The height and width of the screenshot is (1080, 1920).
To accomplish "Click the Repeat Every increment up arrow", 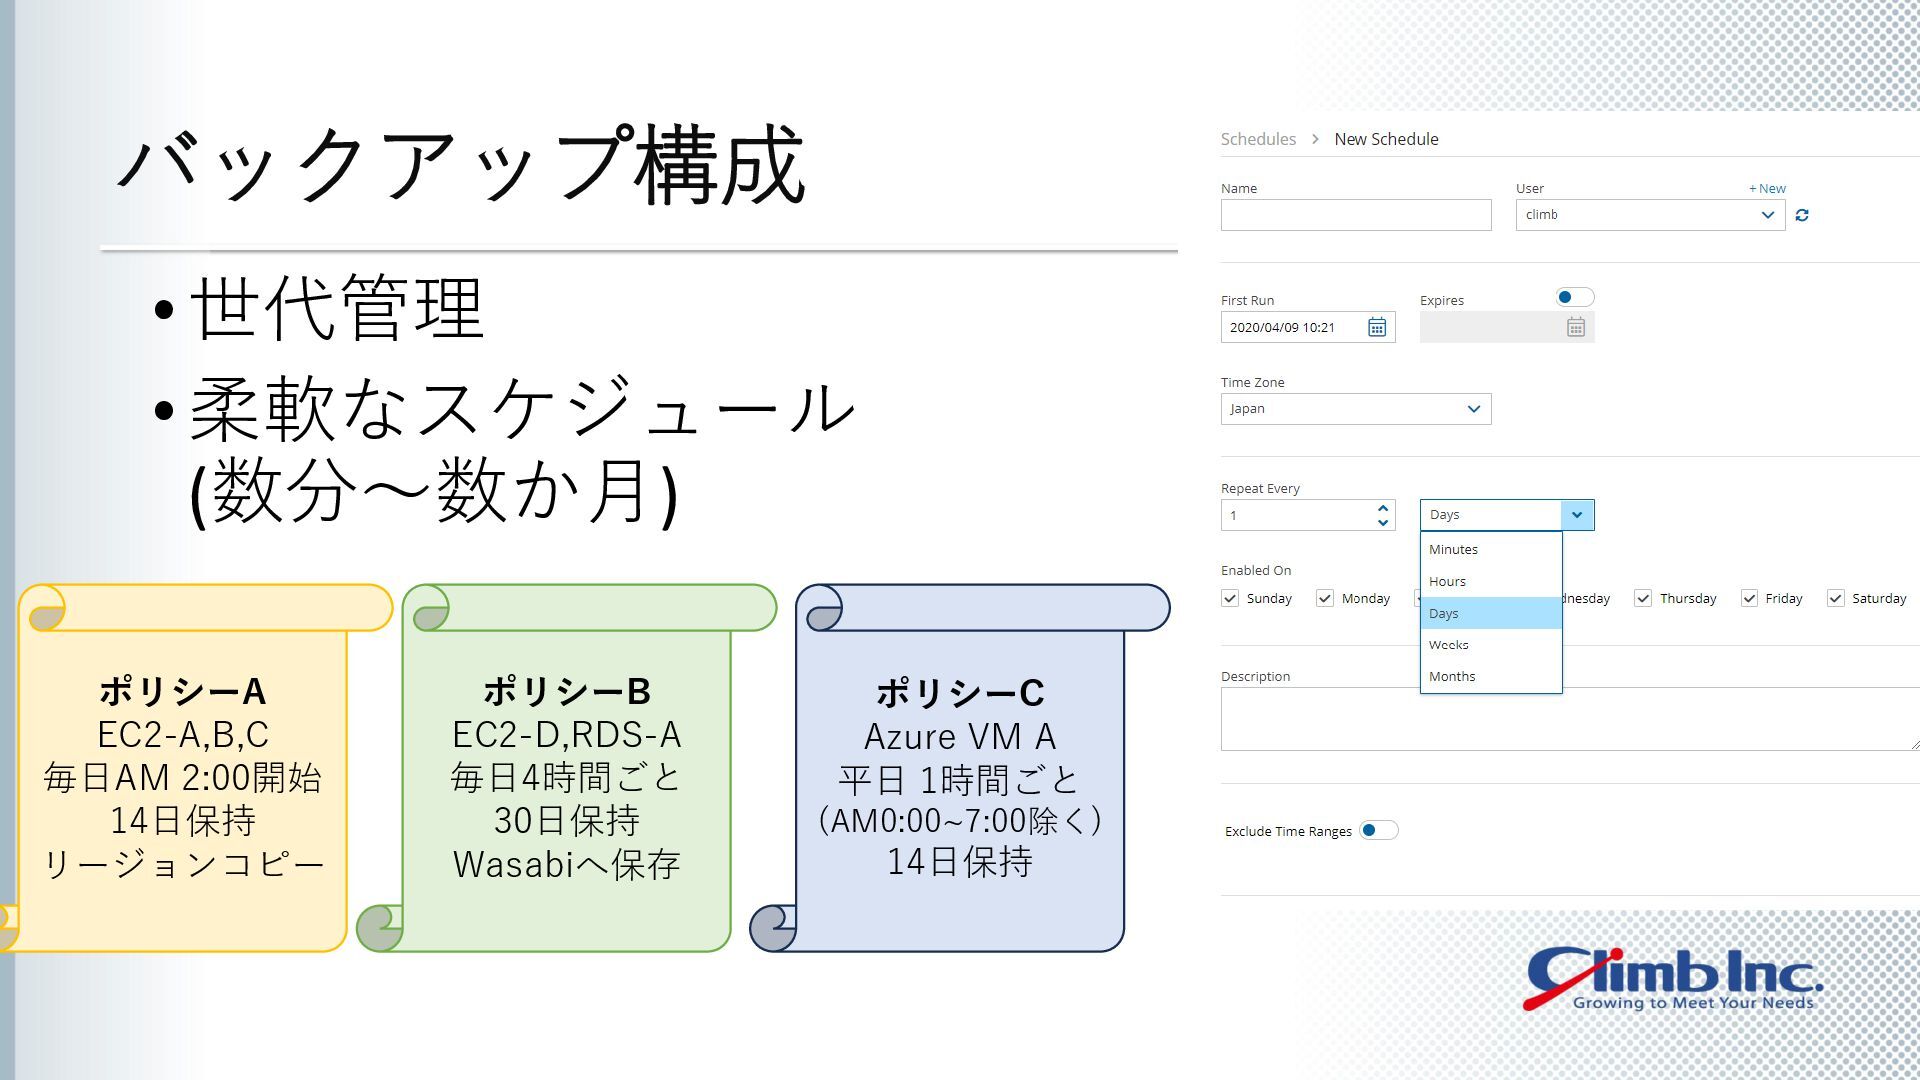I will pyautogui.click(x=1383, y=508).
